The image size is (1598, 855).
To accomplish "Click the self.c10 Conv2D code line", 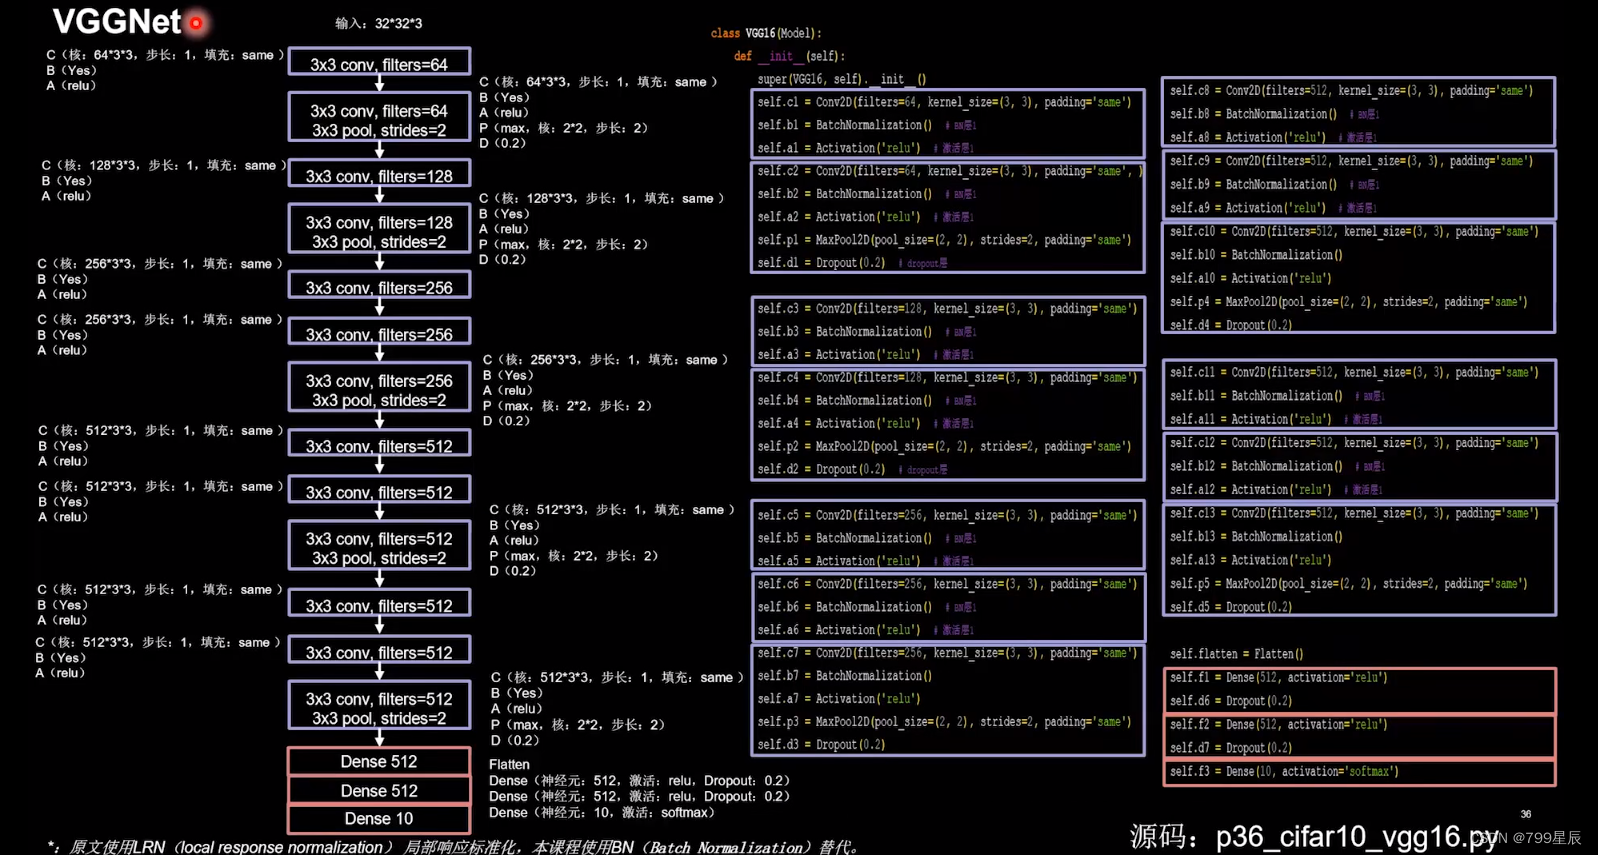I will (1354, 232).
